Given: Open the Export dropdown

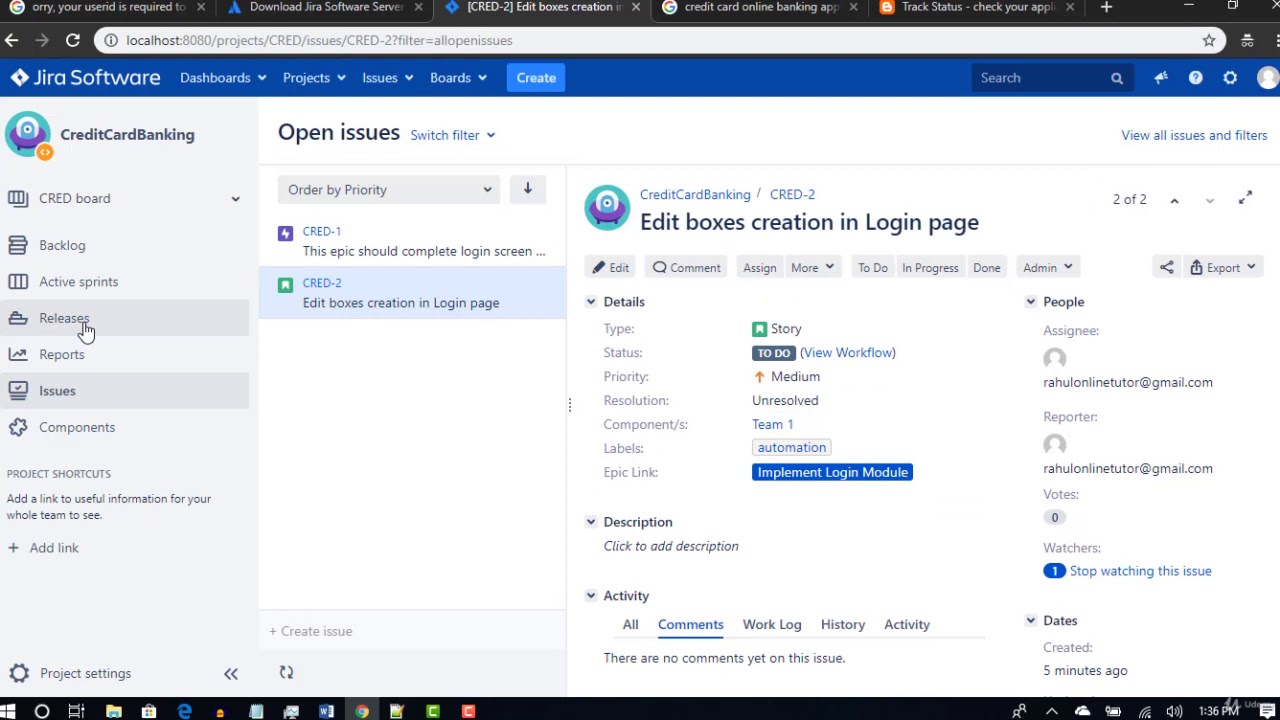Looking at the screenshot, I should (1222, 268).
